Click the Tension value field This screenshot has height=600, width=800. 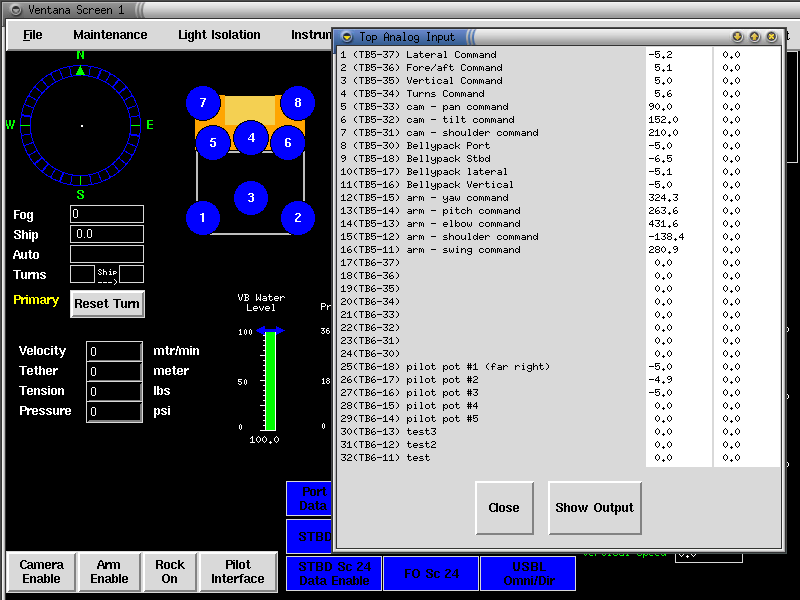pos(114,391)
